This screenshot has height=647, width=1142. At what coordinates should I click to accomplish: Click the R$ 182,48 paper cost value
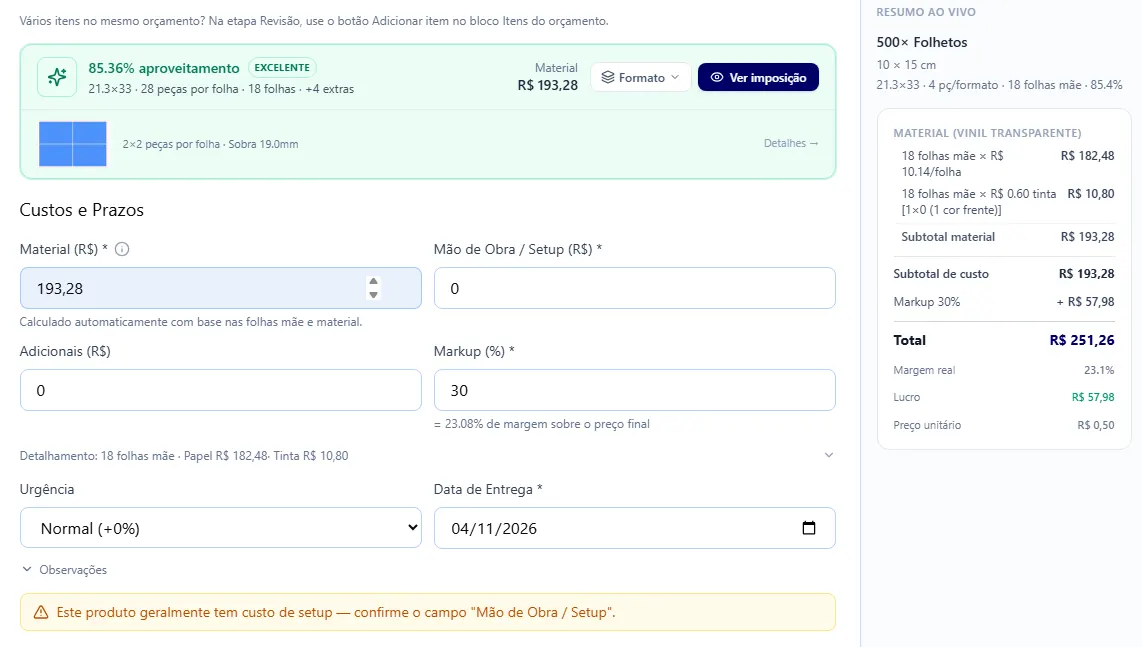pyautogui.click(x=1087, y=156)
